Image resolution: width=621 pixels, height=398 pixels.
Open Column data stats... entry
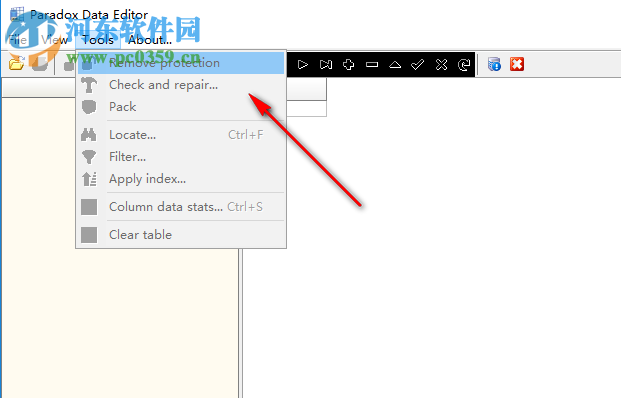tap(181, 207)
